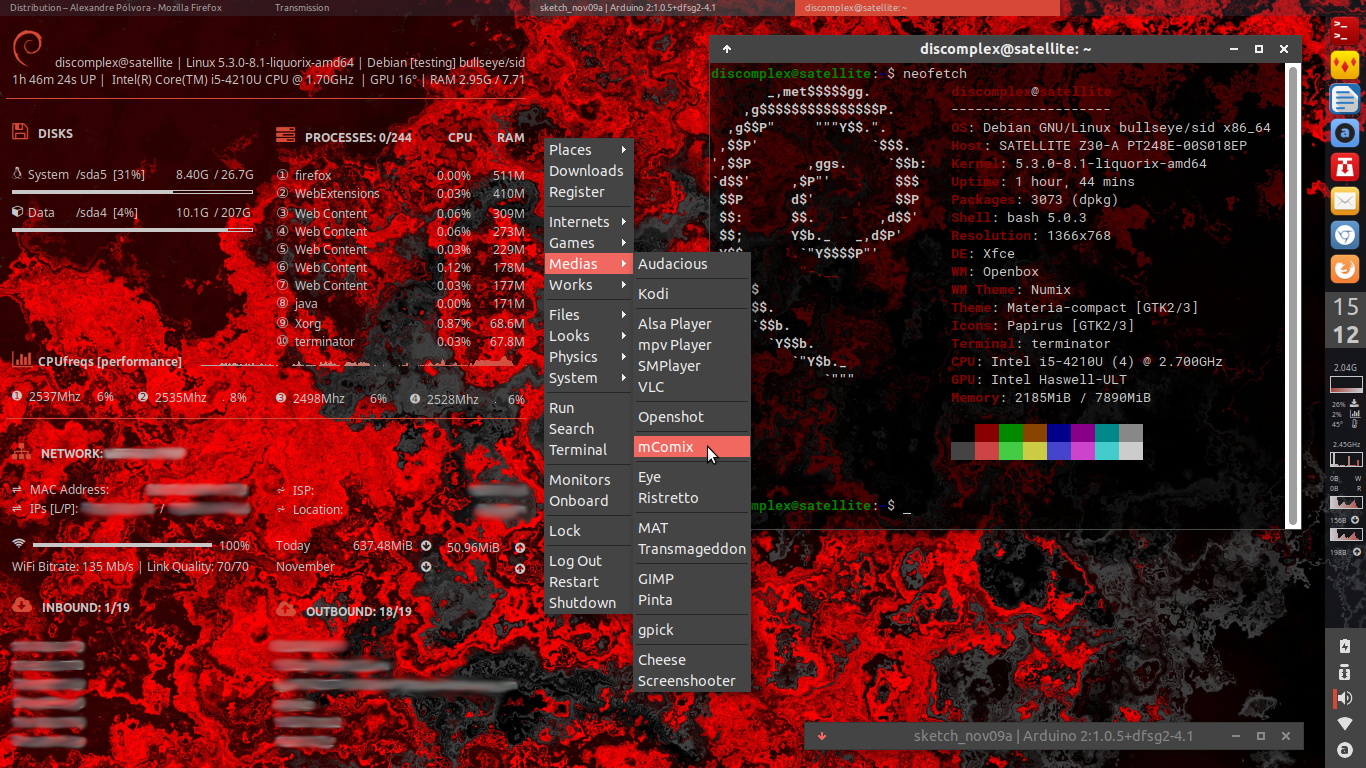This screenshot has height=768, width=1366.
Task: Launch Terminator from the dock
Action: tap(1345, 30)
